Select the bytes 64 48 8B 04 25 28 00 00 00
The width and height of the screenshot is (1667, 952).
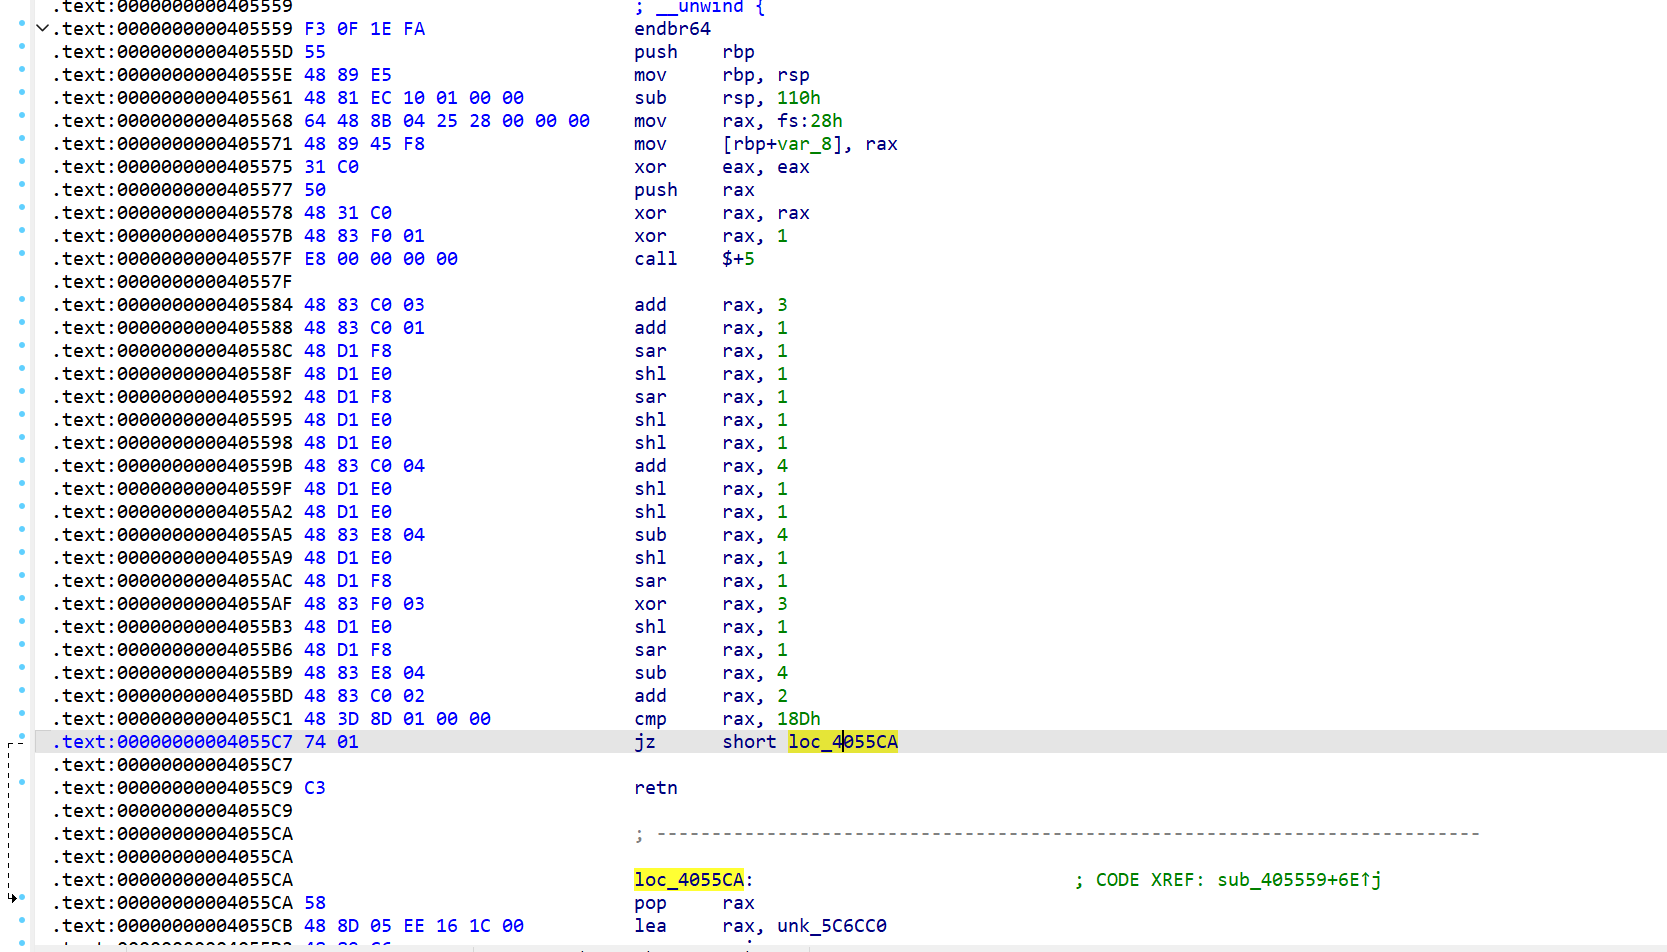click(447, 120)
